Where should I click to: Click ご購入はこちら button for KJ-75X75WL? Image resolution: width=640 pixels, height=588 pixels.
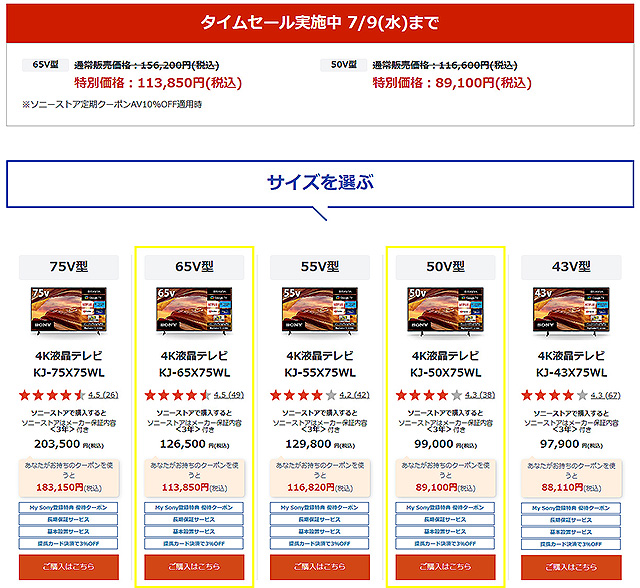point(69,567)
